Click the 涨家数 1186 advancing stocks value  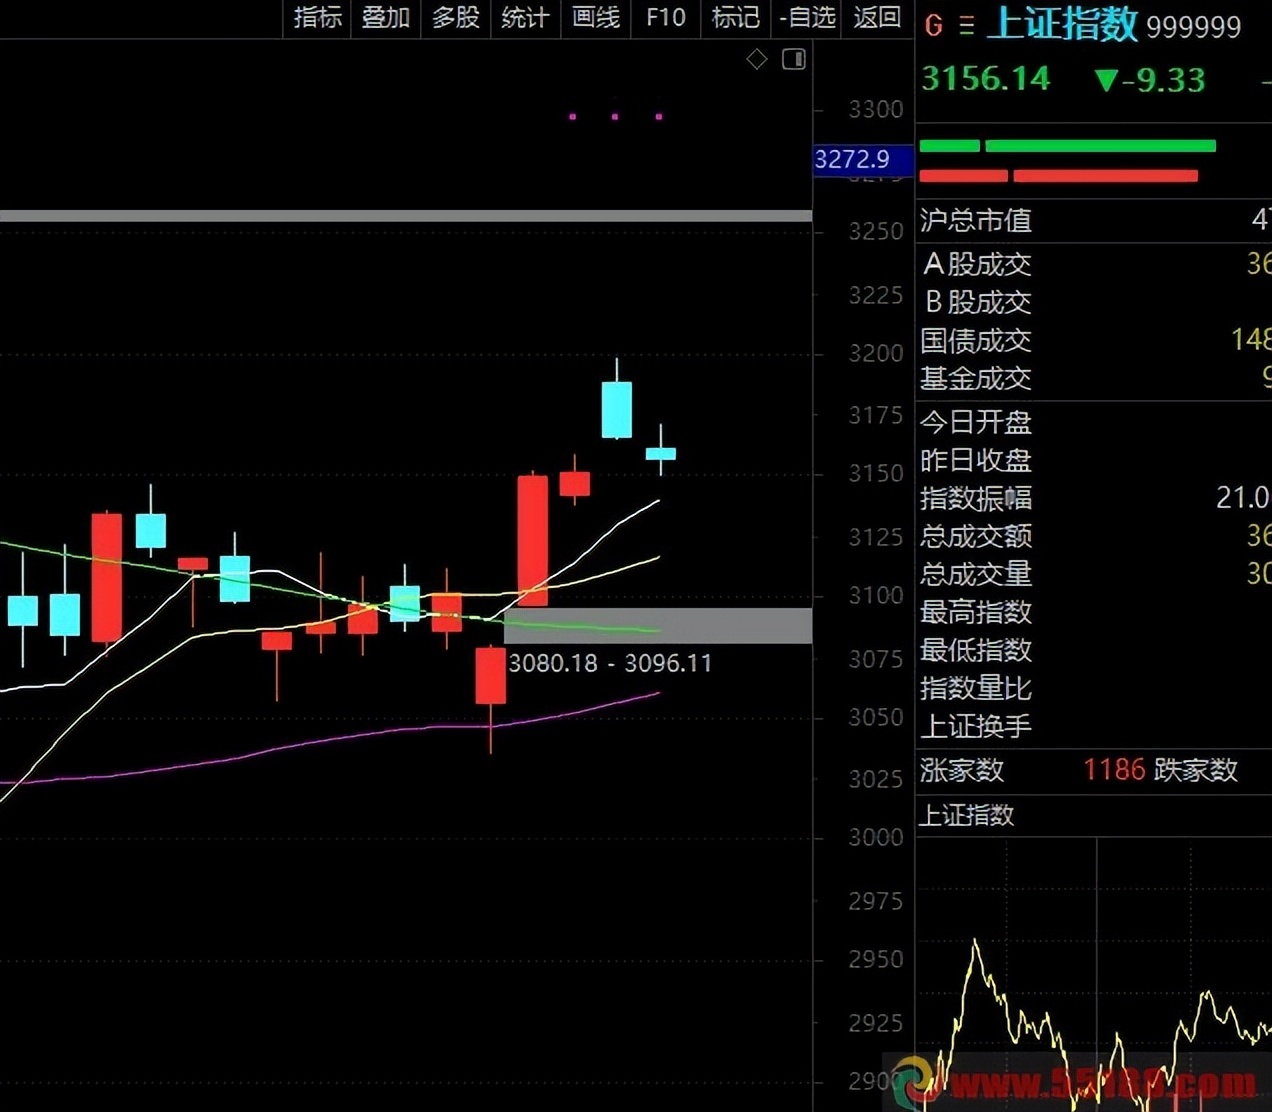[x=1114, y=769]
